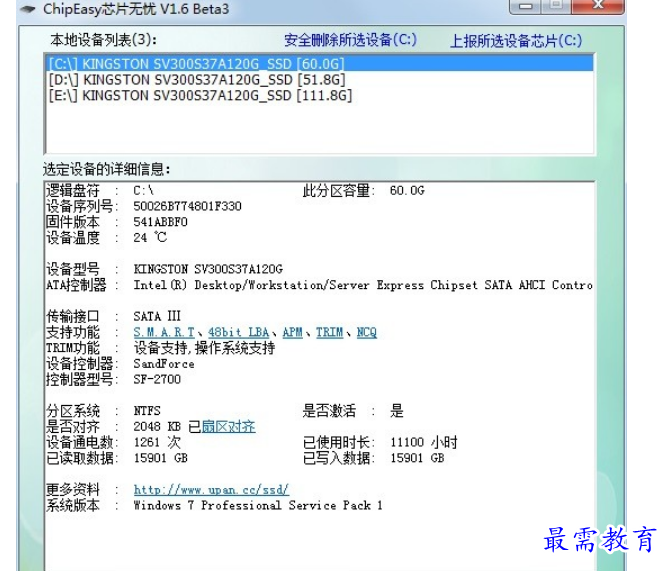
Task: Click the 已写入数据 15901 GB value
Action: [417, 459]
